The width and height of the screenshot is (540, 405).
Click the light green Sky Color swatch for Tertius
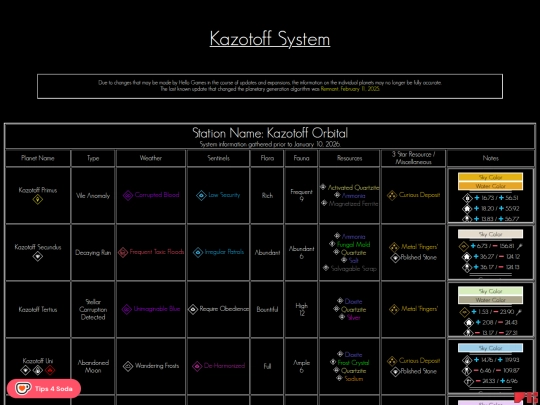pos(490,291)
